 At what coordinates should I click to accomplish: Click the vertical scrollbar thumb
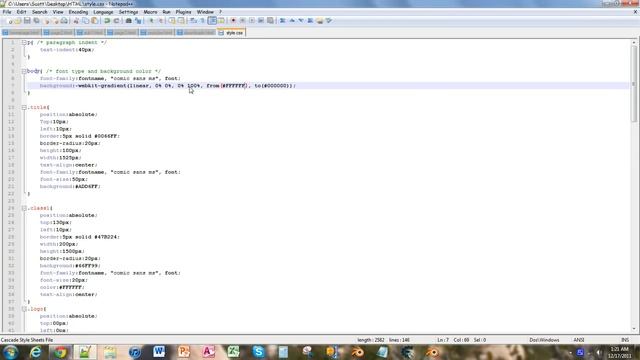click(634, 84)
